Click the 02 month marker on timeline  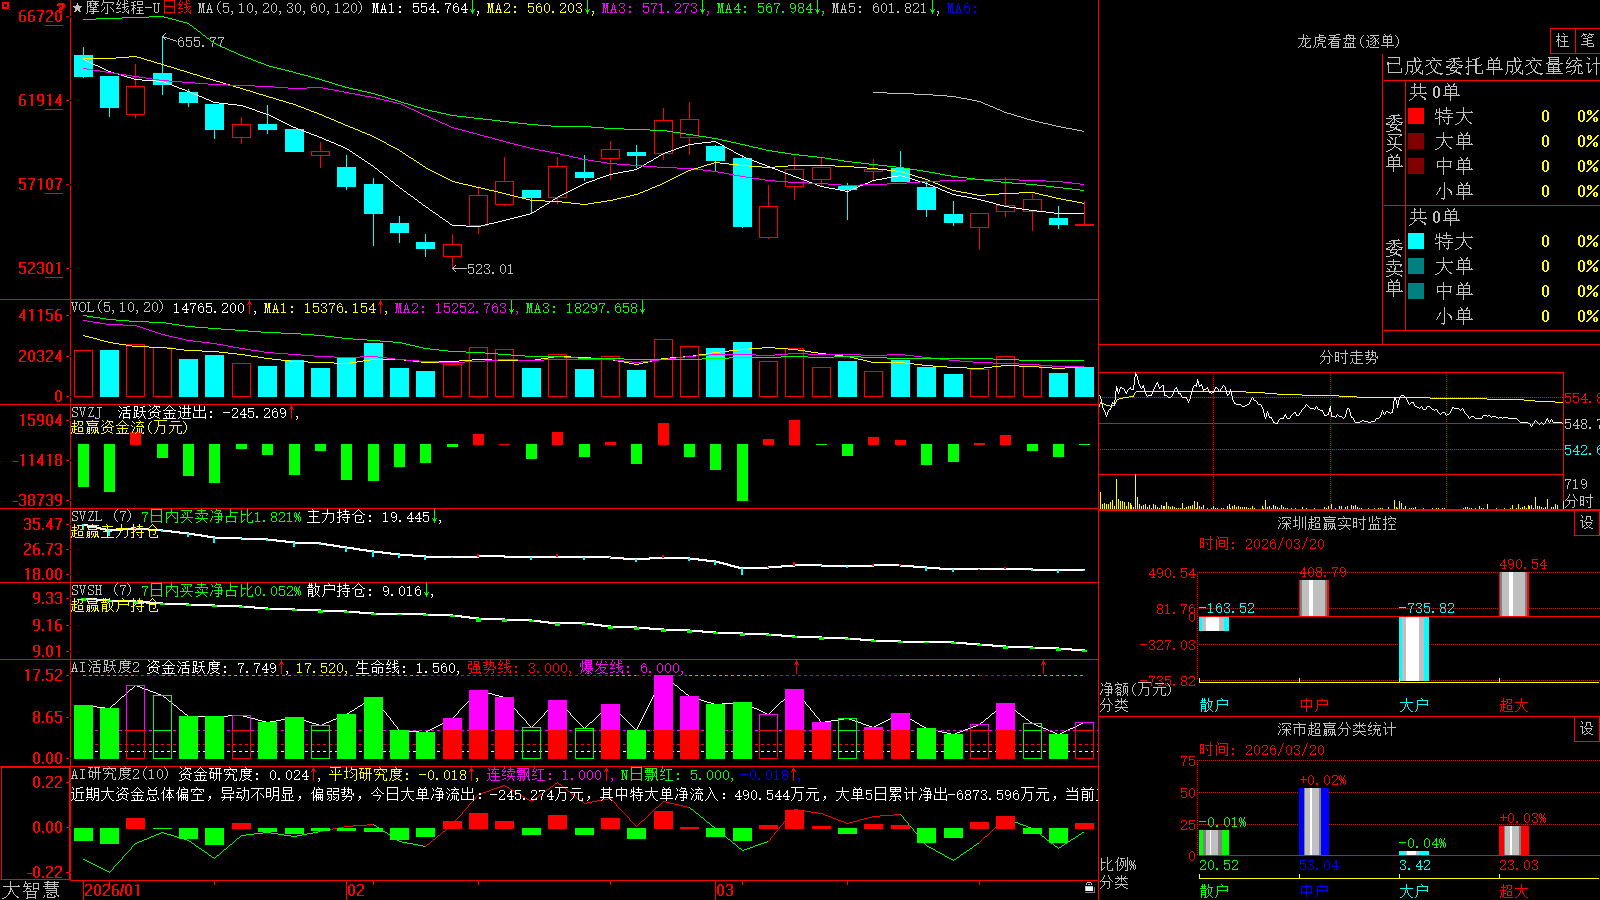coord(355,890)
